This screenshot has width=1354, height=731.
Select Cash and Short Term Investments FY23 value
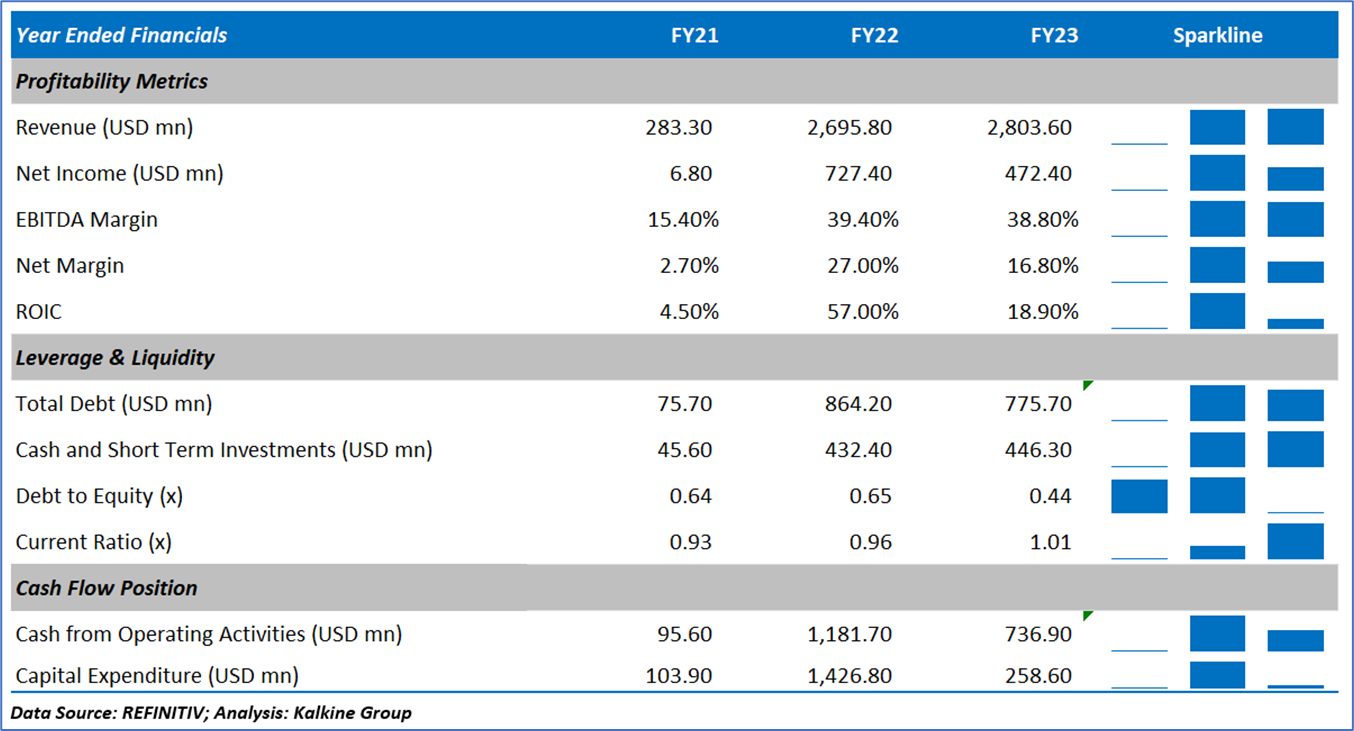(1037, 450)
